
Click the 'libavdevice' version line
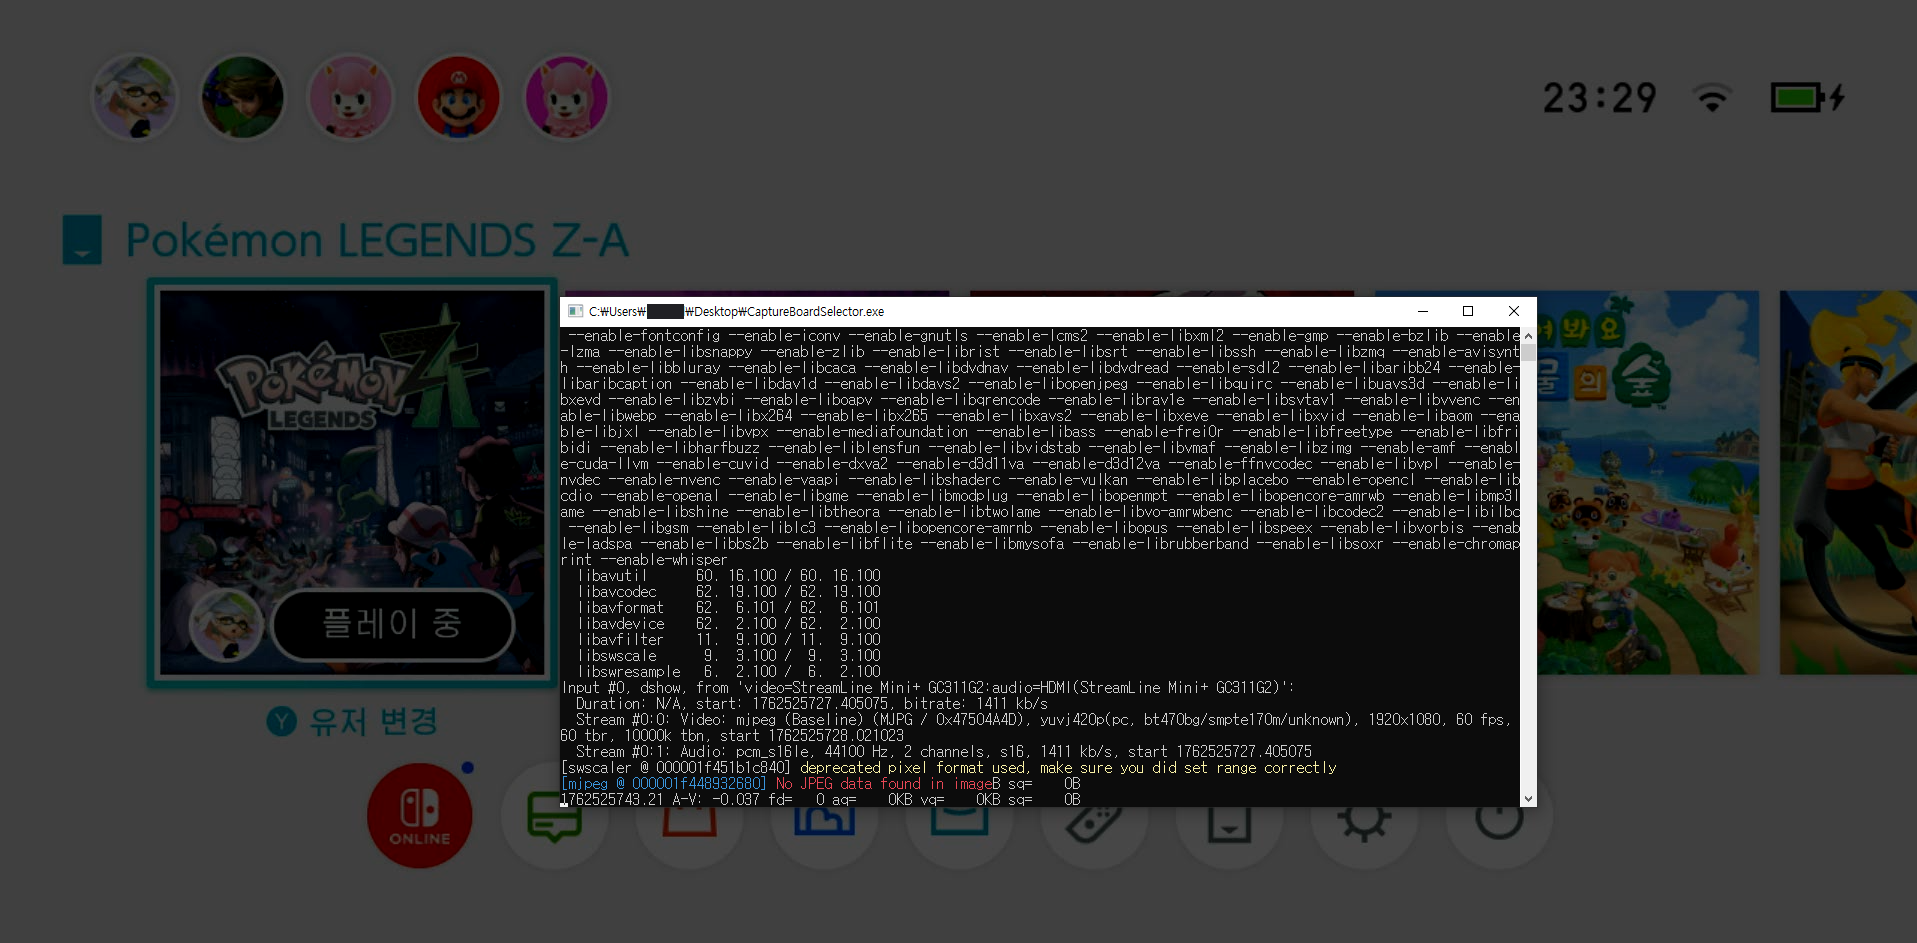[x=729, y=624]
